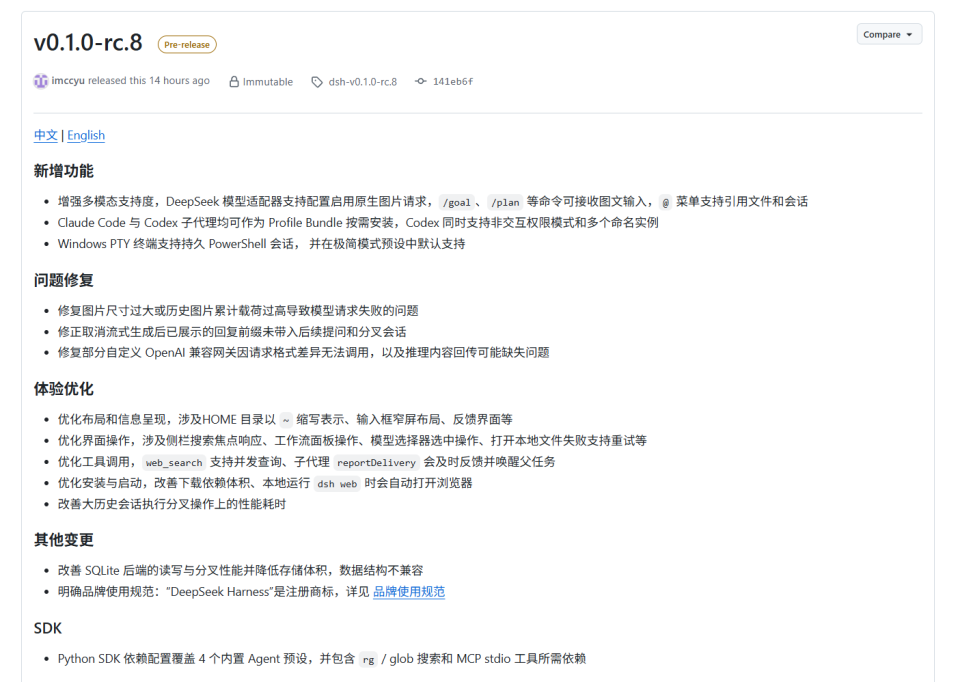Click the web_search inline code
Screen dimensions: 960x682
(x=174, y=462)
